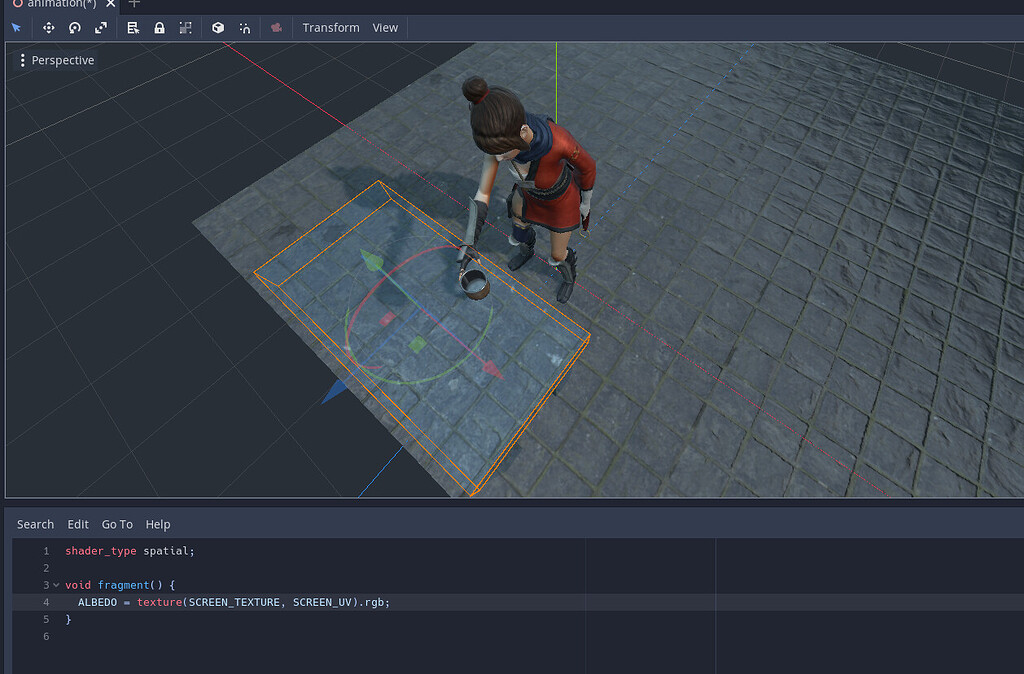Screen dimensions: 1024x674
Task: Open the shader editor Edit menu
Action: [78, 524]
